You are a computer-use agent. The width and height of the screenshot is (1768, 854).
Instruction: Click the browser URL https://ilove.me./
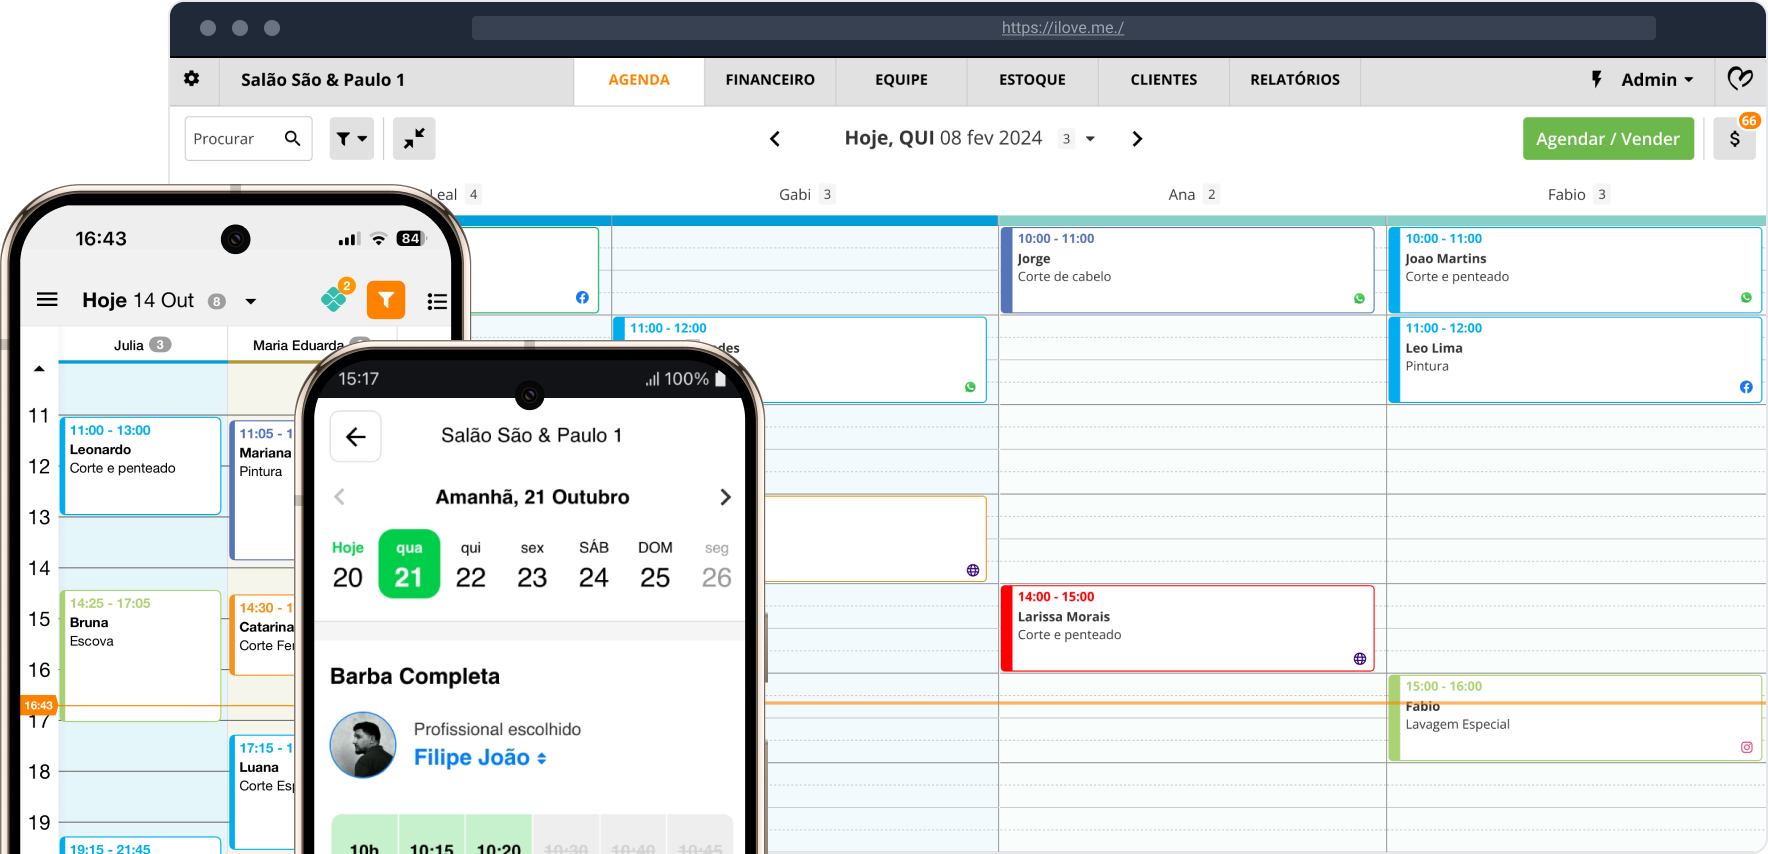click(x=1063, y=28)
